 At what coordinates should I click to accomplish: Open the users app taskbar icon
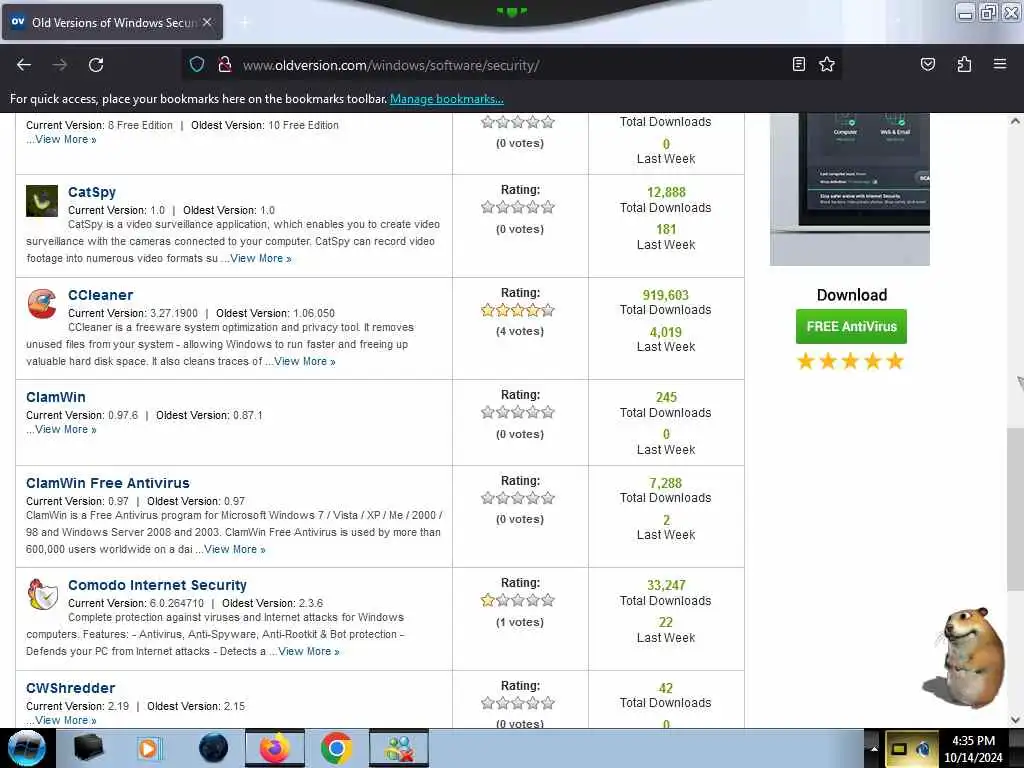399,748
